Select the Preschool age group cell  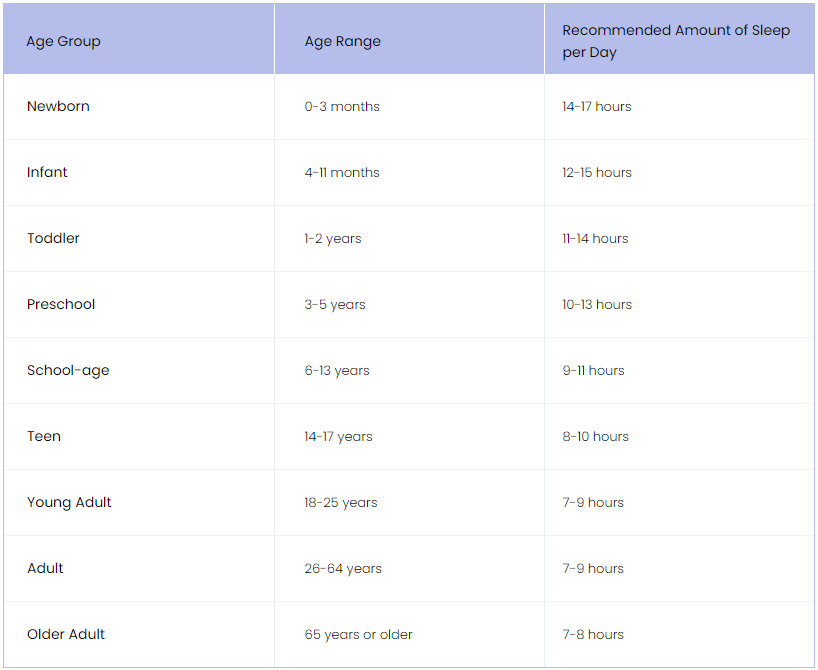[61, 305]
